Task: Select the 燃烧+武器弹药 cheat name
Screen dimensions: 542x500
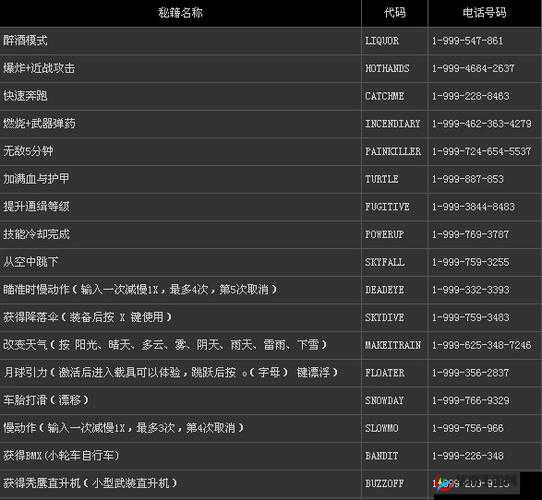Action: [39, 123]
